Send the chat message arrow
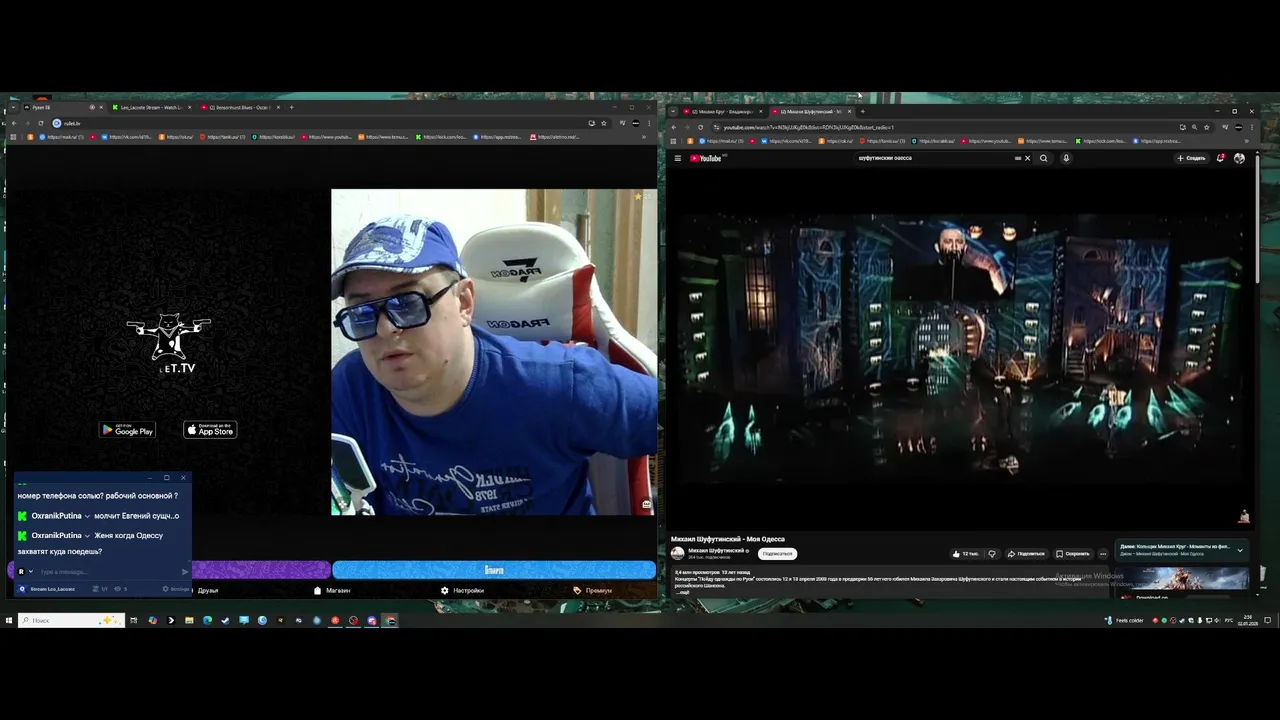The height and width of the screenshot is (720, 1280). coord(185,572)
